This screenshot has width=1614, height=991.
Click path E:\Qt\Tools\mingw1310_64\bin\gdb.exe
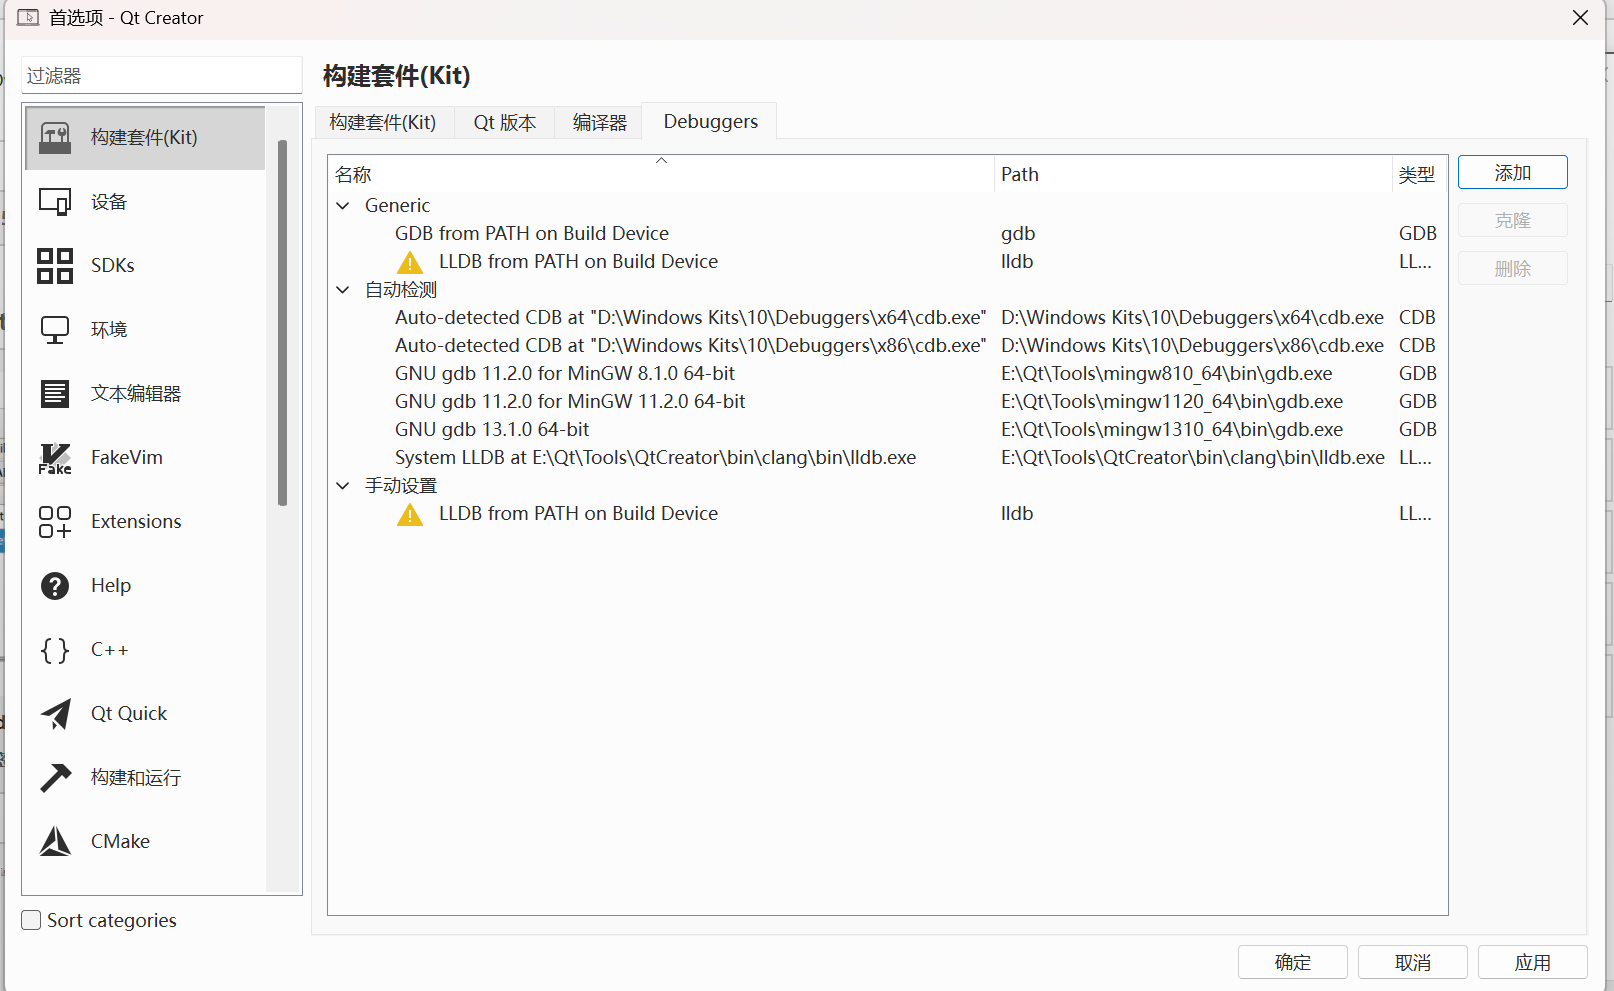[1171, 430]
